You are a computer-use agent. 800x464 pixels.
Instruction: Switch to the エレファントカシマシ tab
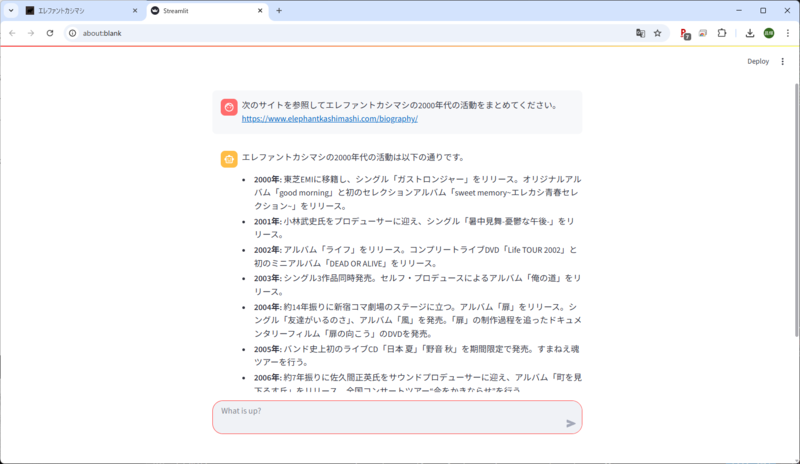coord(82,11)
